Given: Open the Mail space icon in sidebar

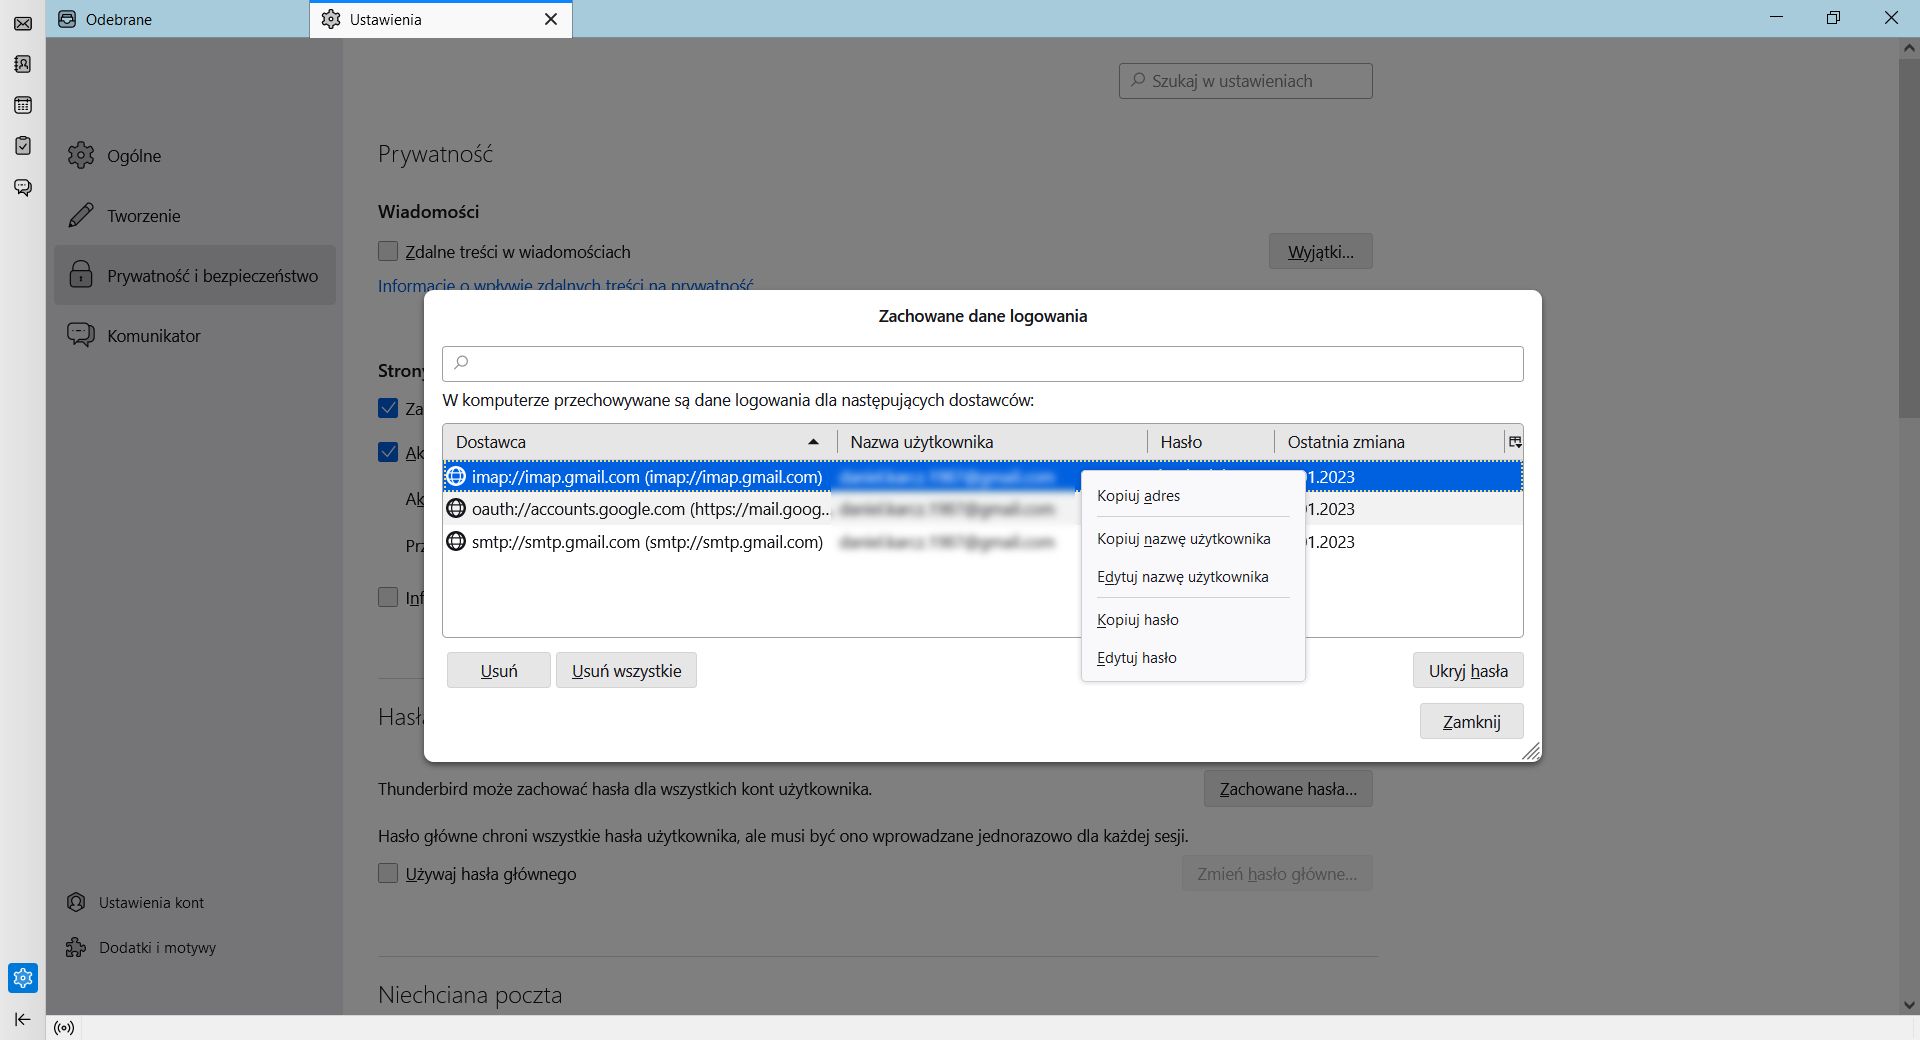Looking at the screenshot, I should [23, 24].
